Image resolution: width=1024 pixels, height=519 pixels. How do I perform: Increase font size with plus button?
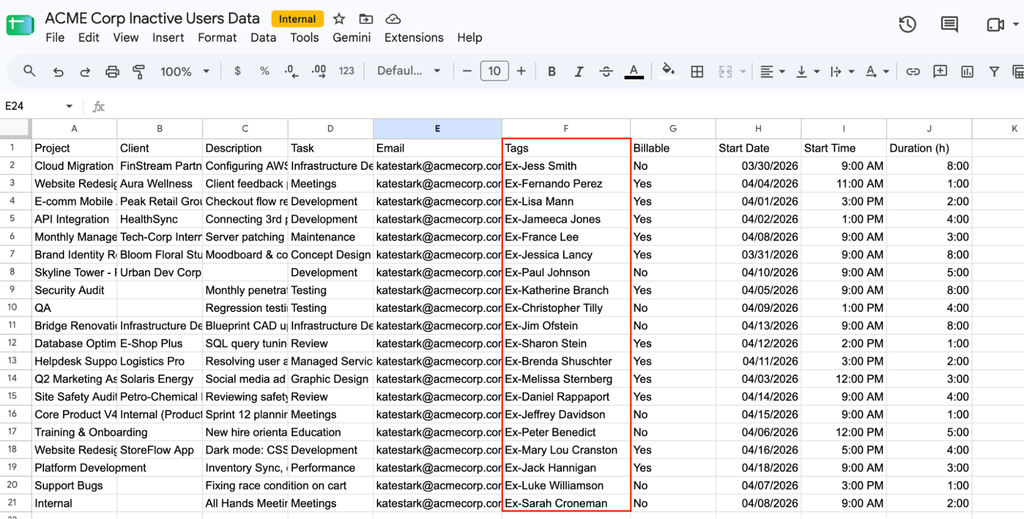(521, 71)
